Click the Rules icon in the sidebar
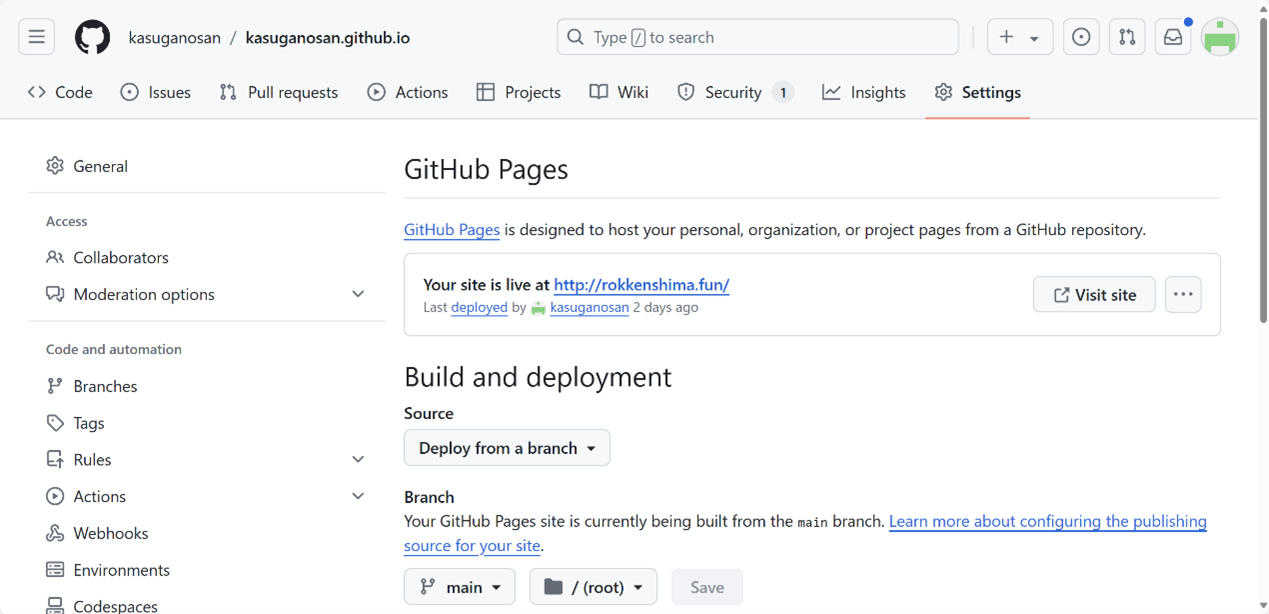Image resolution: width=1269 pixels, height=614 pixels. 55,460
